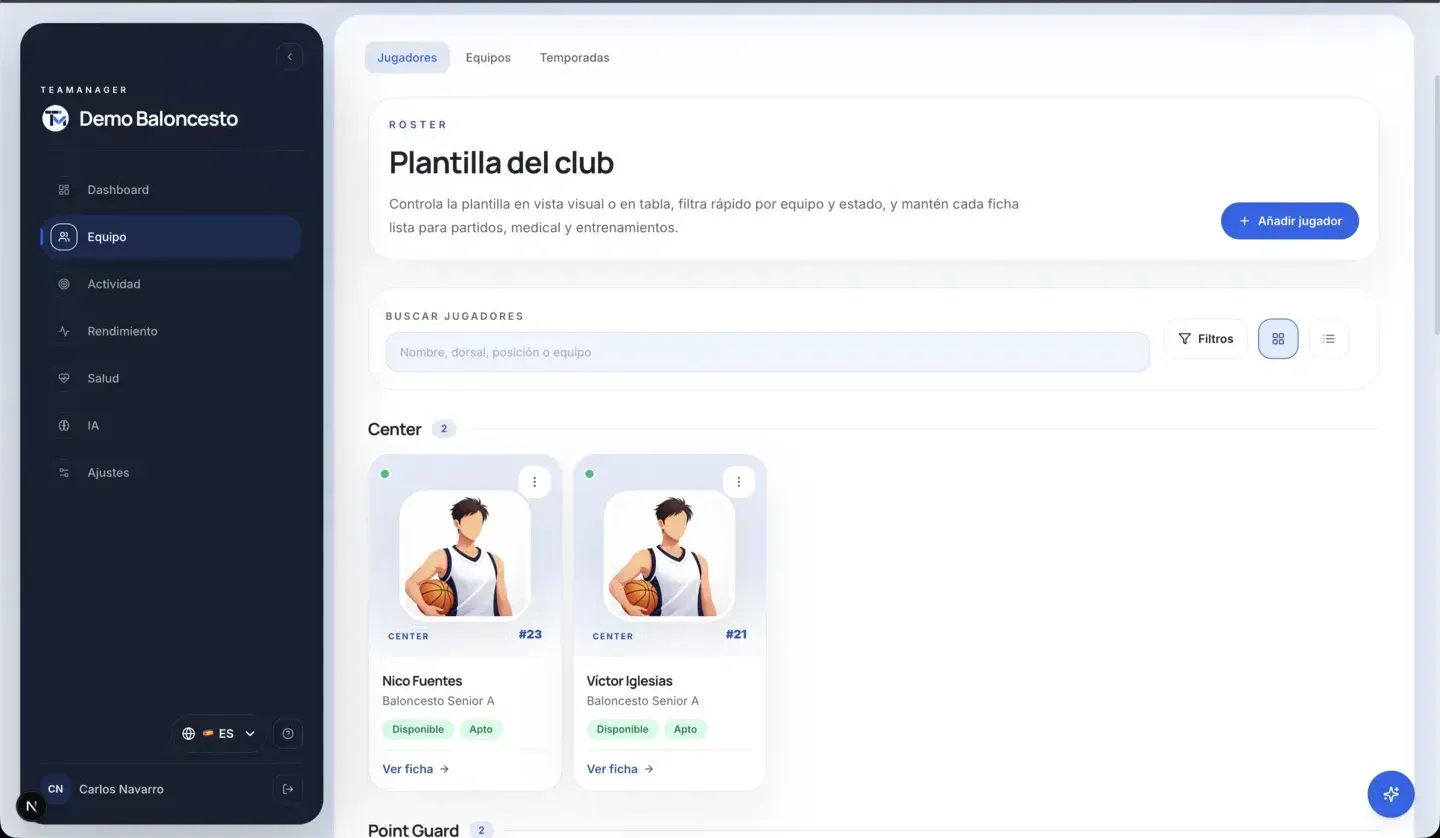Open the Dashboard icon in sidebar
The width and height of the screenshot is (1440, 838).
pyautogui.click(x=64, y=190)
